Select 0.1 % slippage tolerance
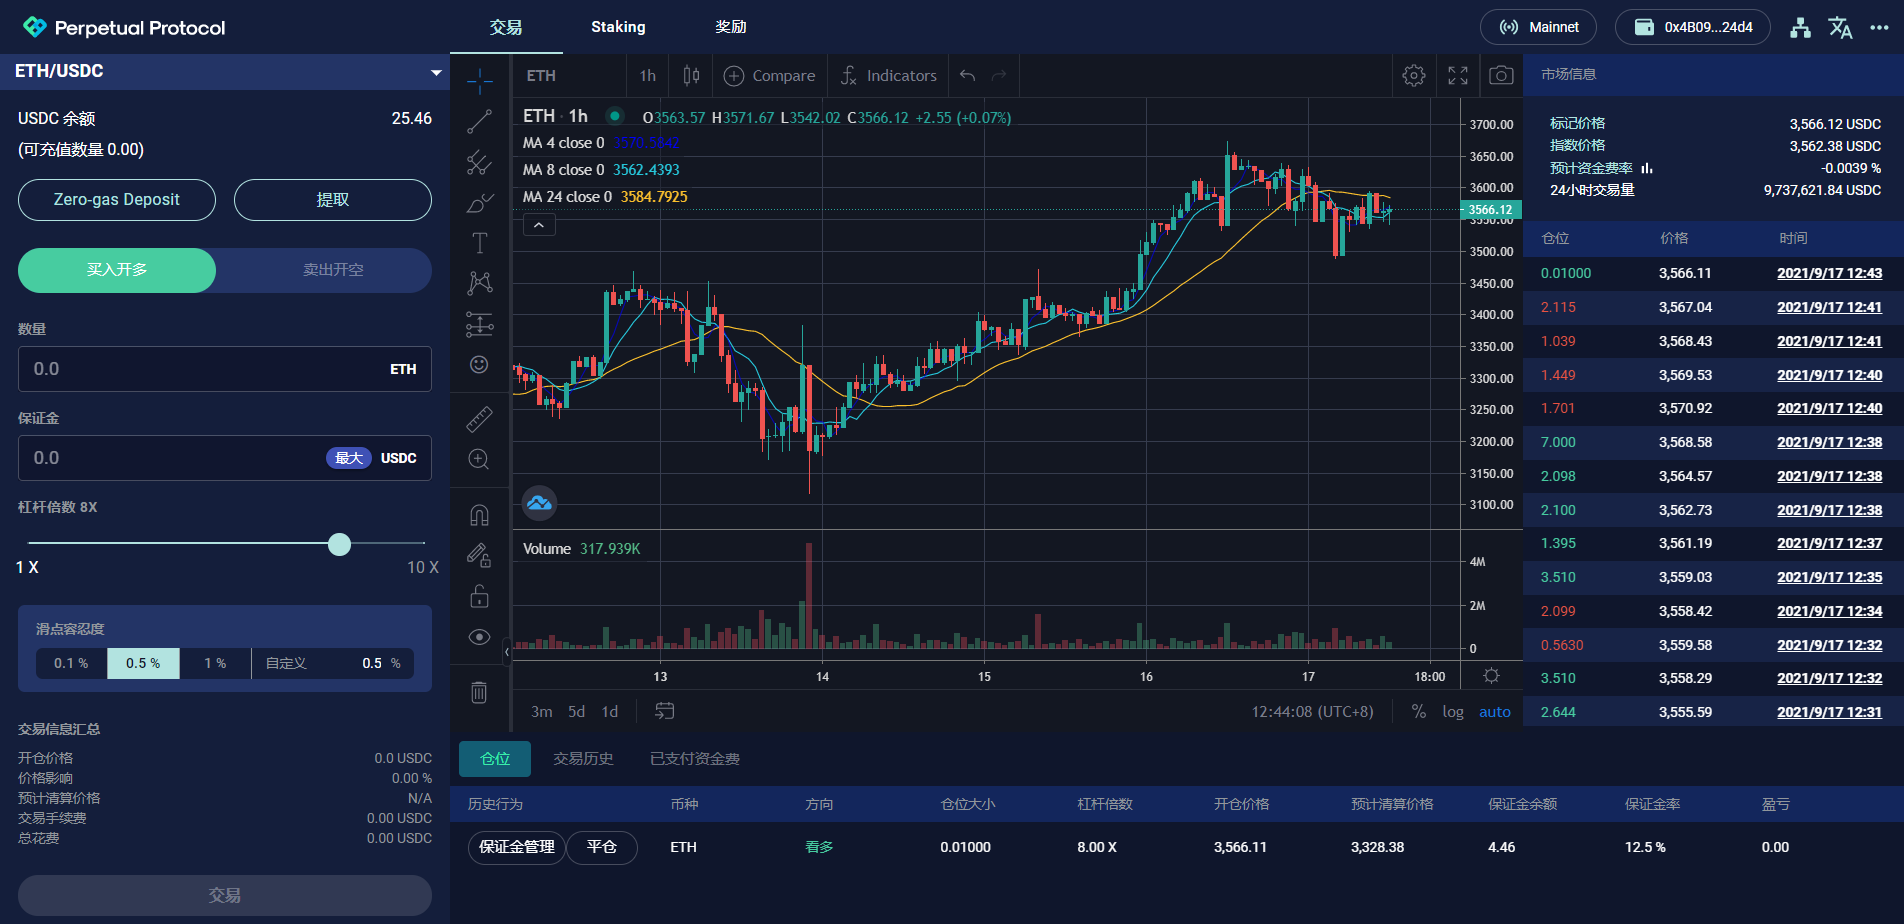Viewport: 1904px width, 924px height. pos(71,664)
